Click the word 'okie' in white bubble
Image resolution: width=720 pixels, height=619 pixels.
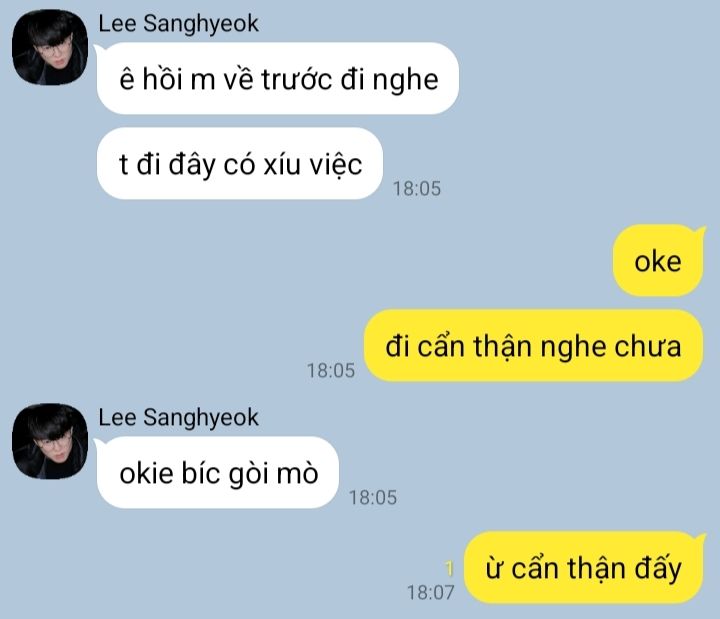(146, 473)
